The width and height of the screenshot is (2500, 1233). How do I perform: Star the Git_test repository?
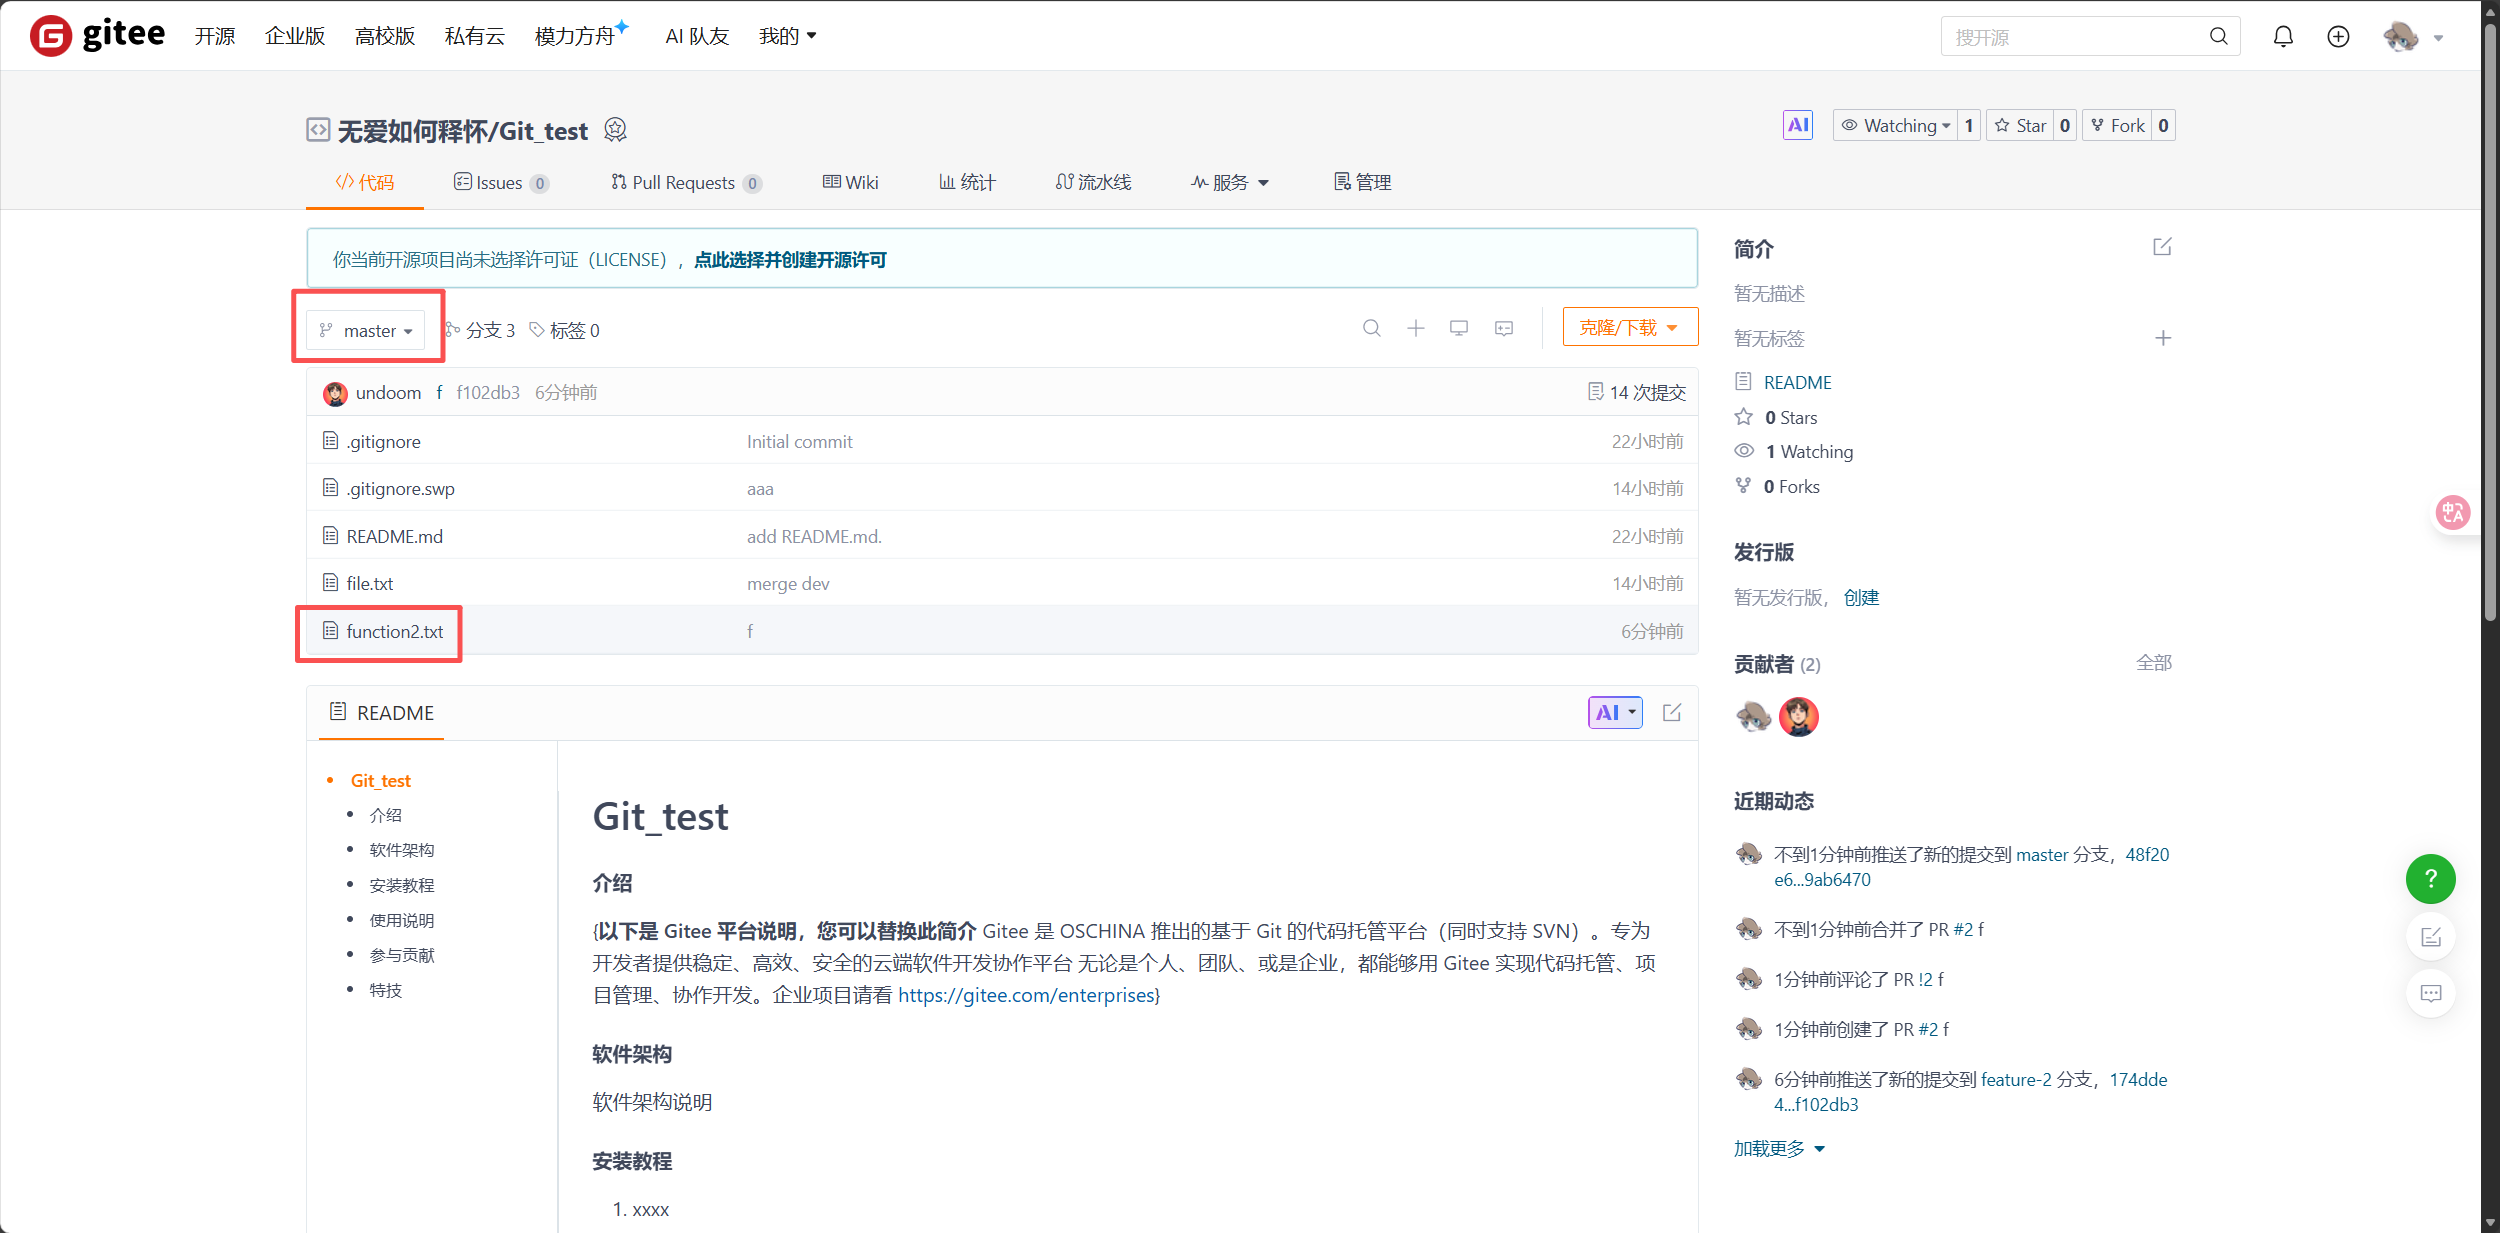tap(2020, 126)
